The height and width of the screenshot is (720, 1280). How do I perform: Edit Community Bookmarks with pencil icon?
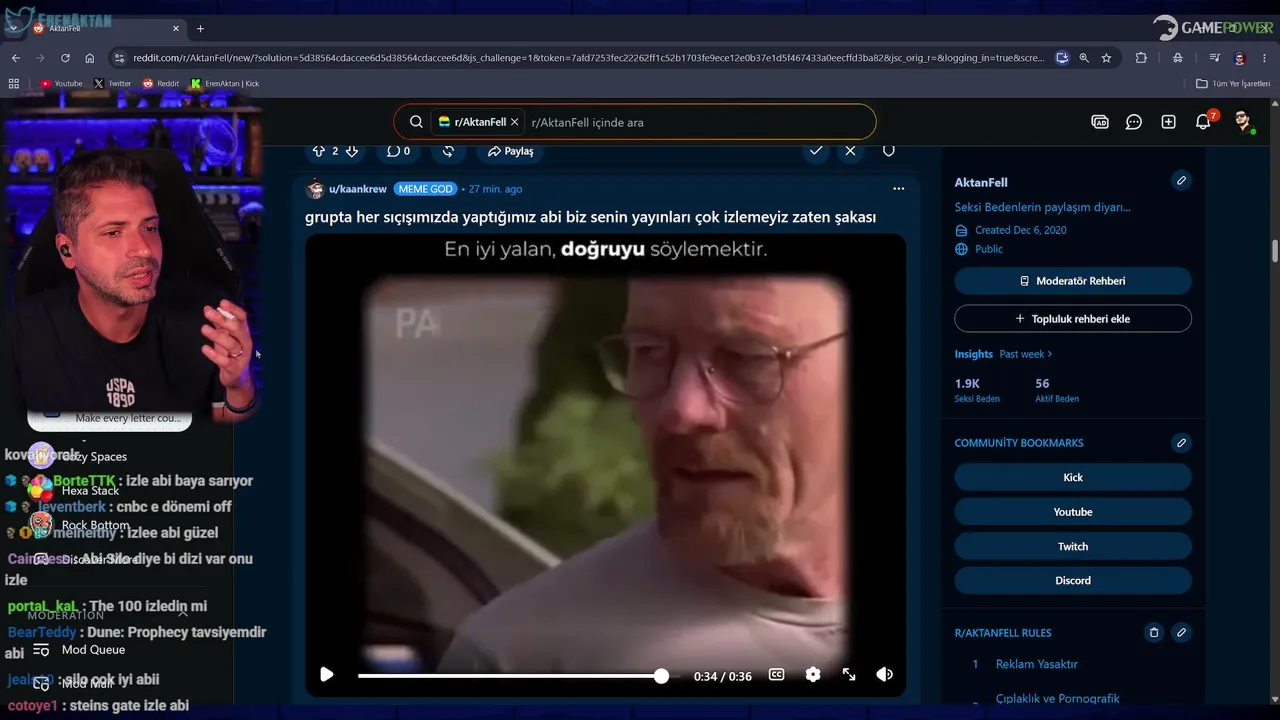pyautogui.click(x=1181, y=443)
